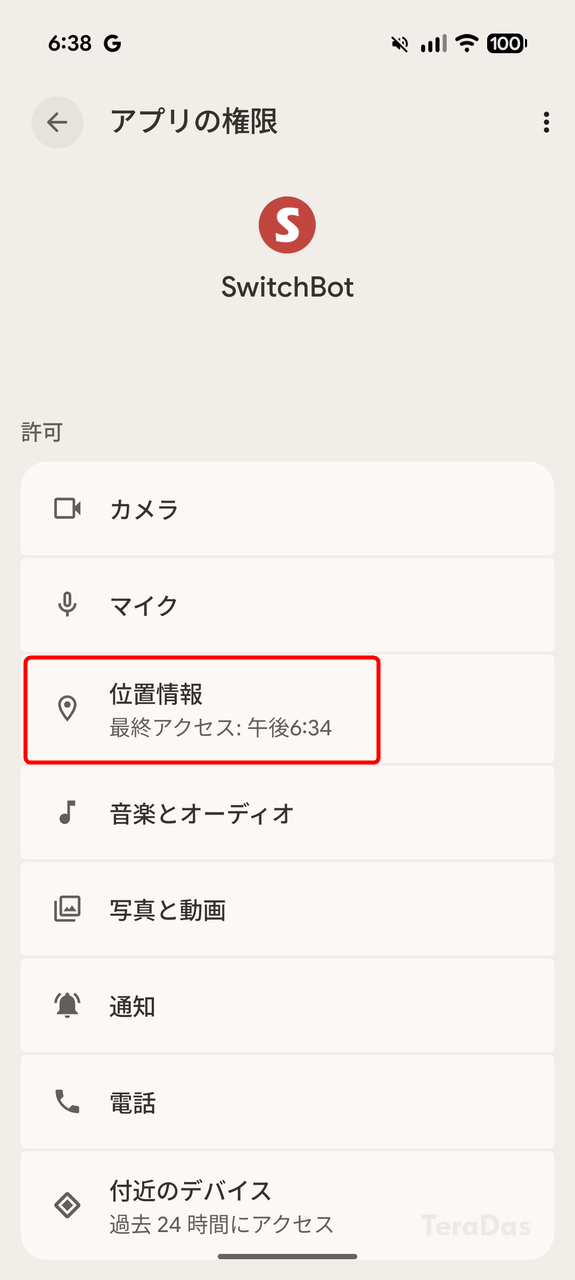
Task: Tap the photos and videos icon
Action: tap(67, 910)
